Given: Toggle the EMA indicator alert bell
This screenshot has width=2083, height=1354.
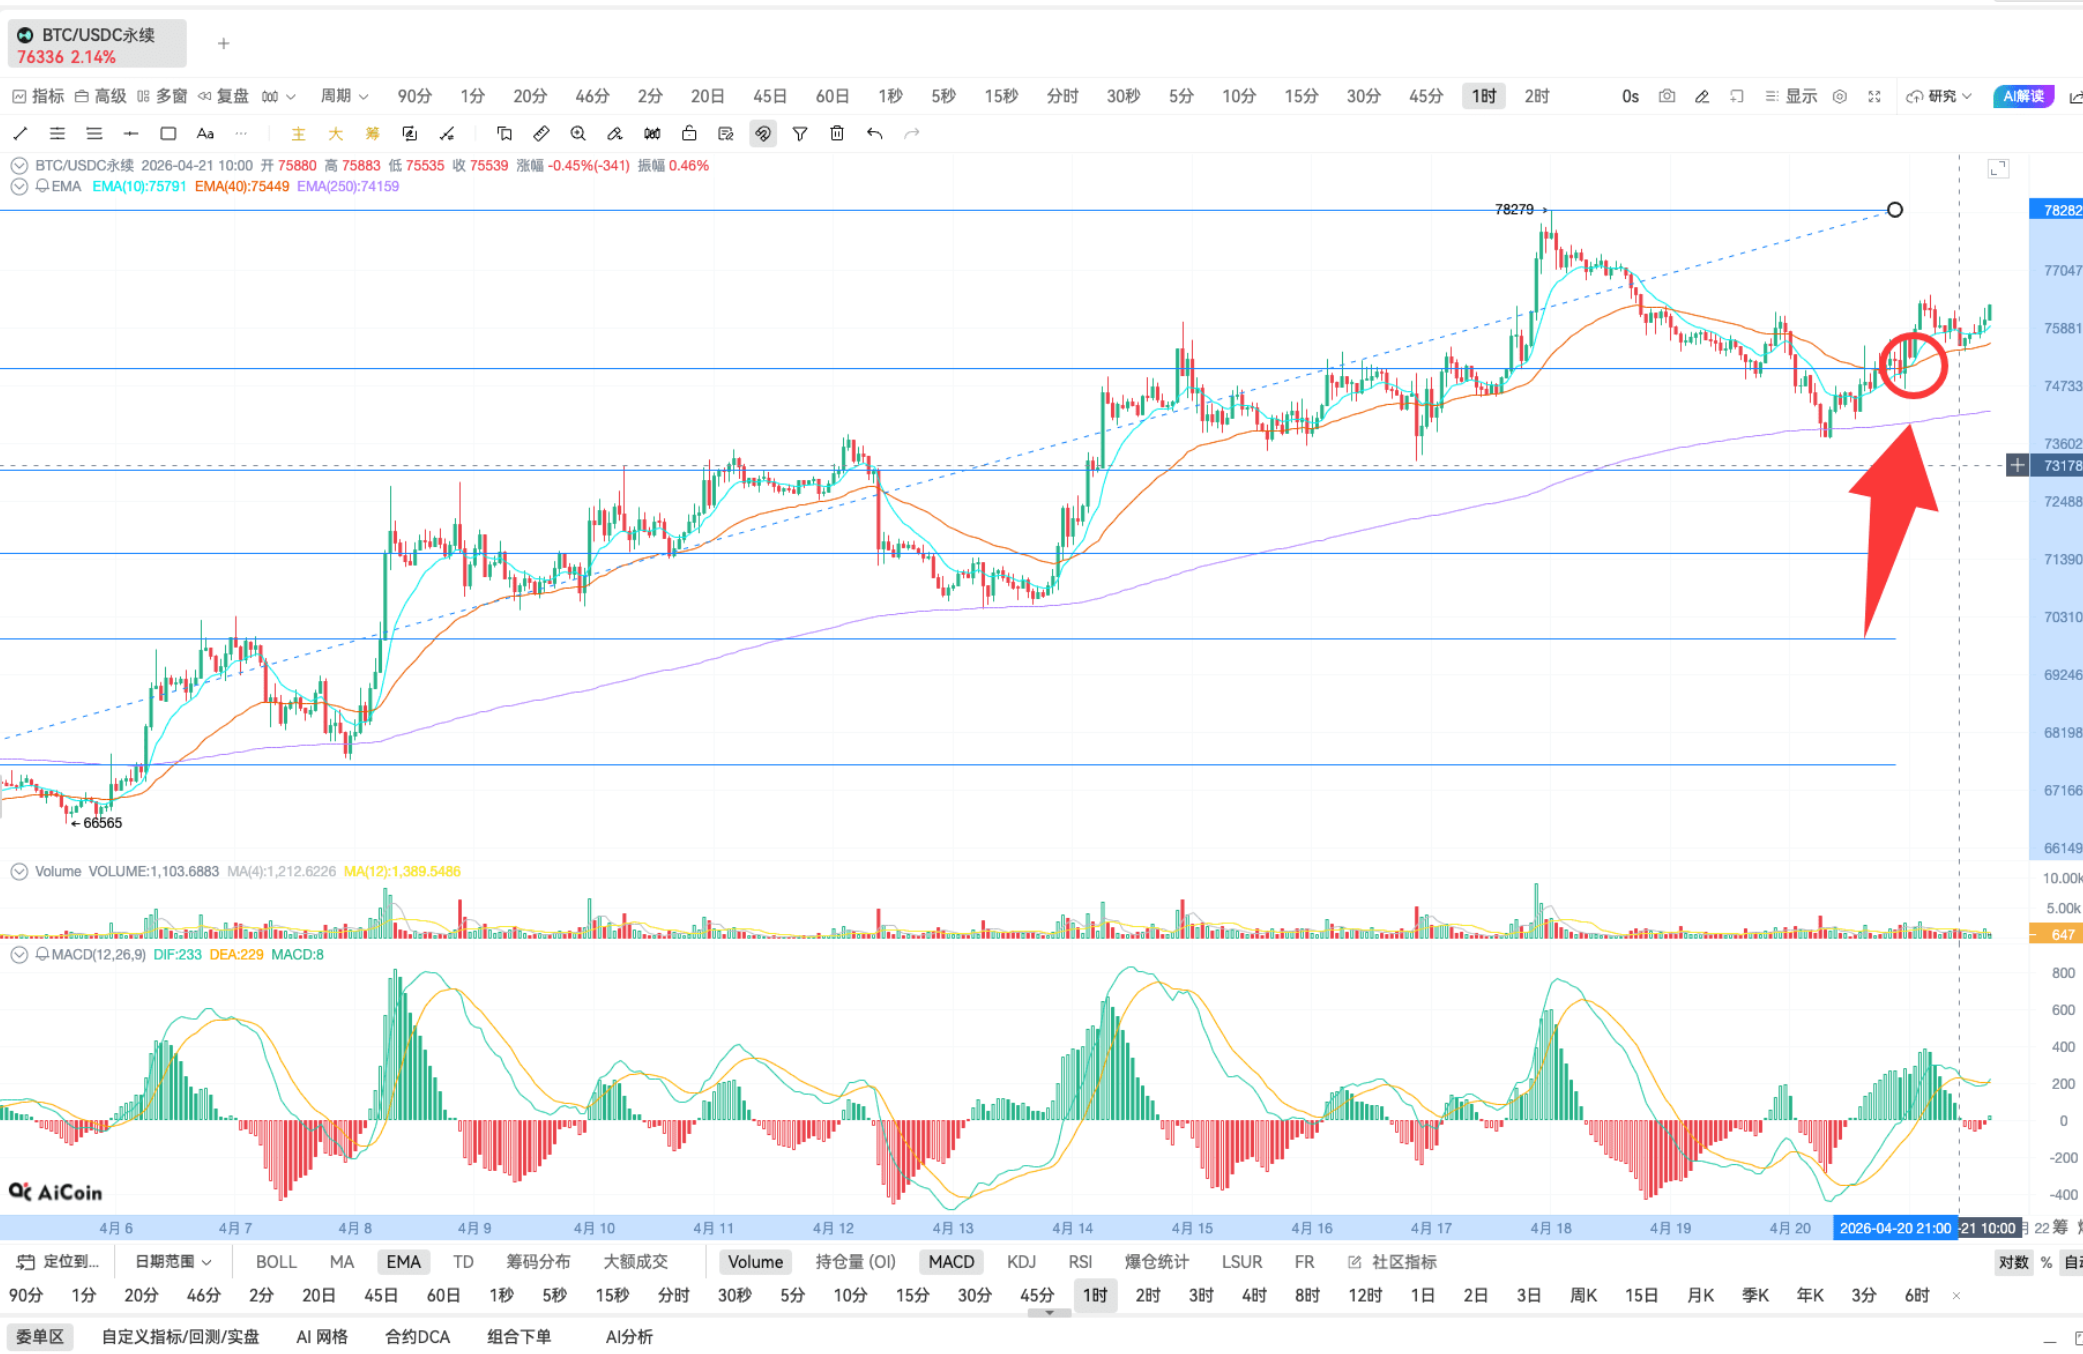Looking at the screenshot, I should [41, 186].
